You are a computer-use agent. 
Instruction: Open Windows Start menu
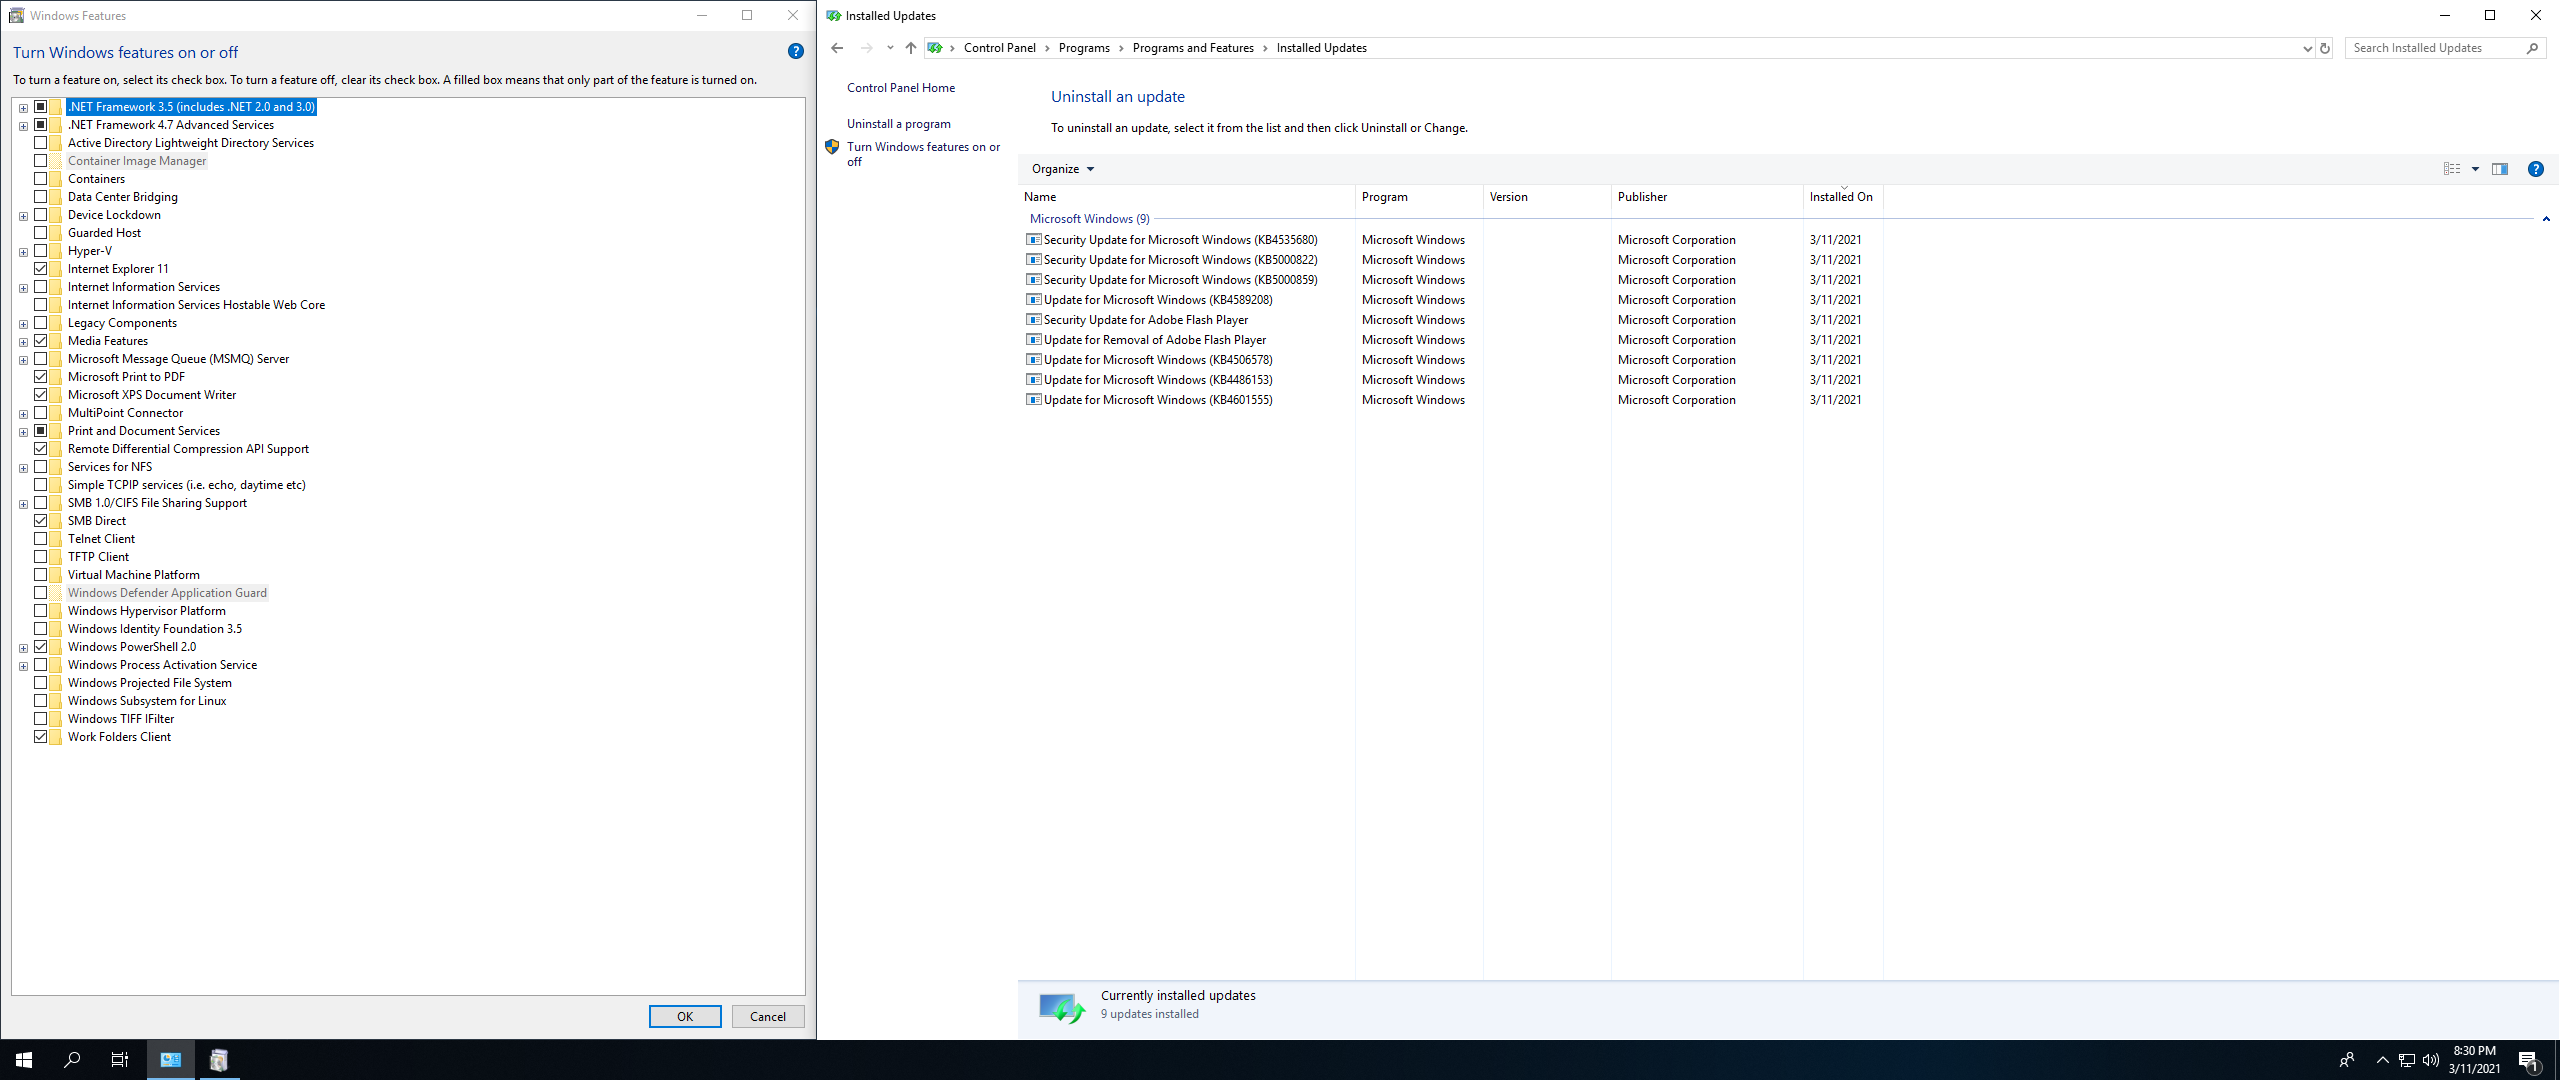pyautogui.click(x=24, y=1060)
